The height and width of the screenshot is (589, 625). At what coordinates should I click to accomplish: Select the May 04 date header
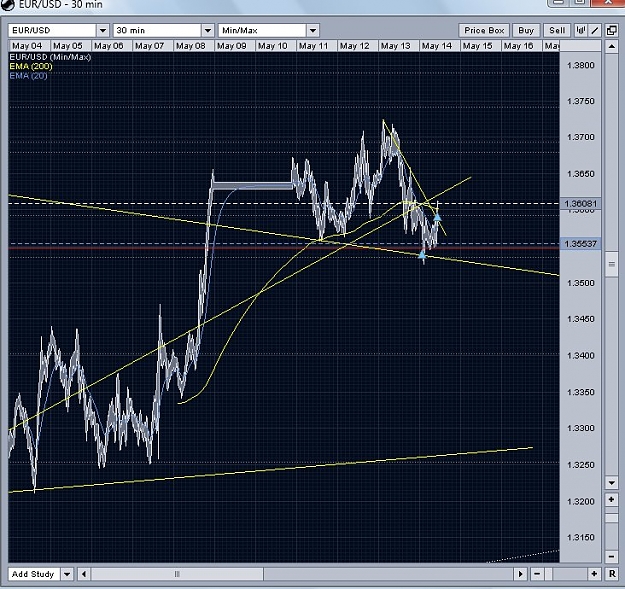pyautogui.click(x=27, y=46)
